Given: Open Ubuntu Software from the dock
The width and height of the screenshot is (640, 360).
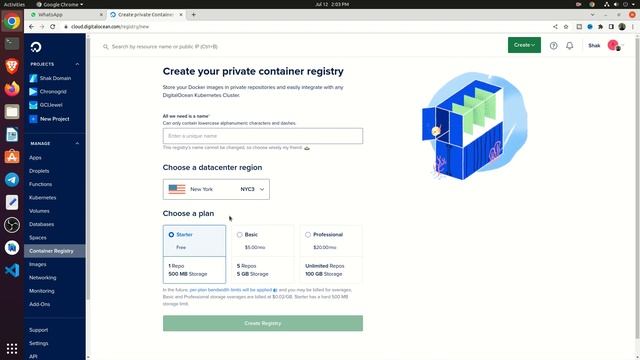Looking at the screenshot, I should [x=12, y=157].
